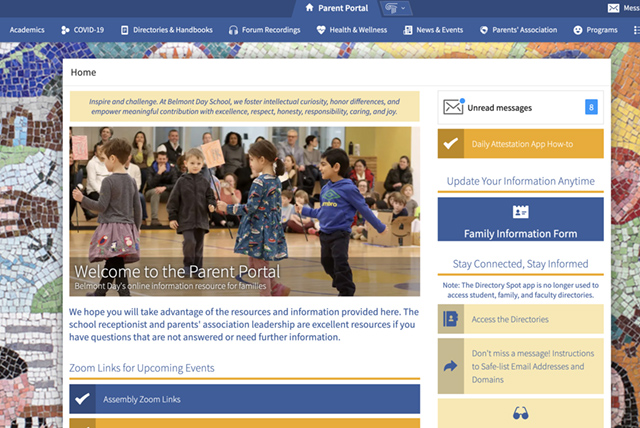Click the Family Information Form button
This screenshot has width=640, height=428.
(520, 233)
